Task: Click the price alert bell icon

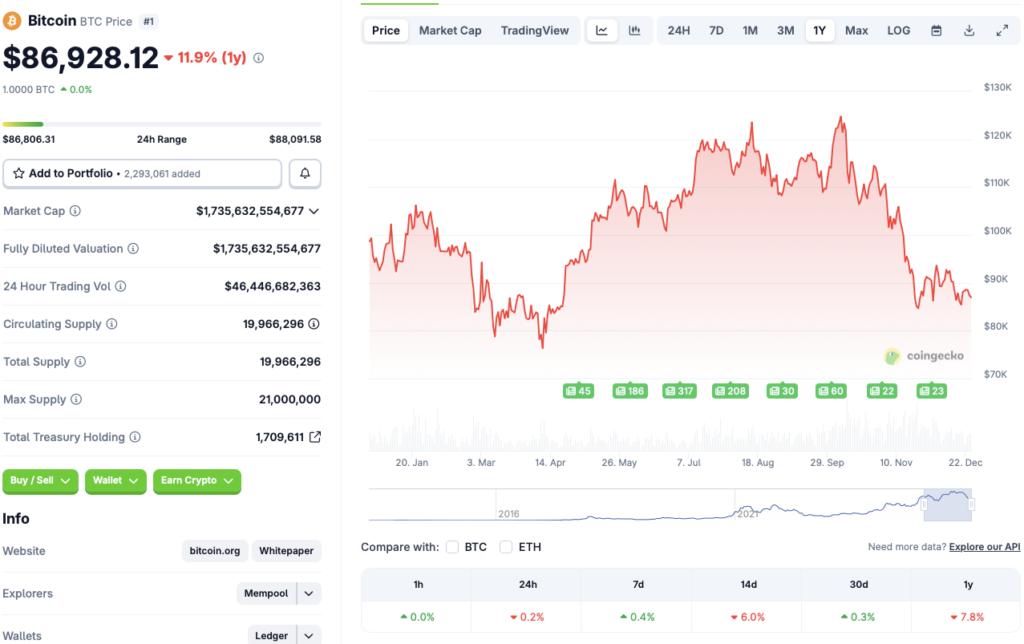Action: pyautogui.click(x=305, y=174)
